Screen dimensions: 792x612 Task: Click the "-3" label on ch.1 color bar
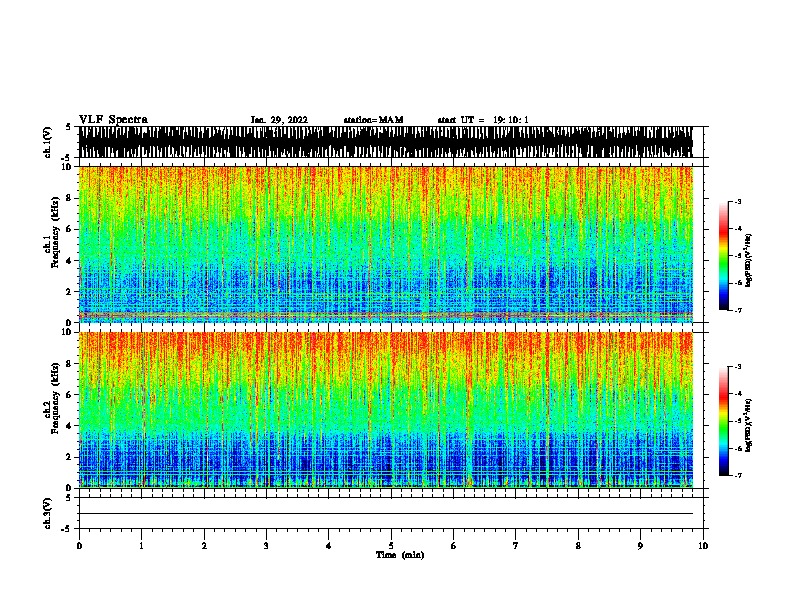tap(737, 202)
